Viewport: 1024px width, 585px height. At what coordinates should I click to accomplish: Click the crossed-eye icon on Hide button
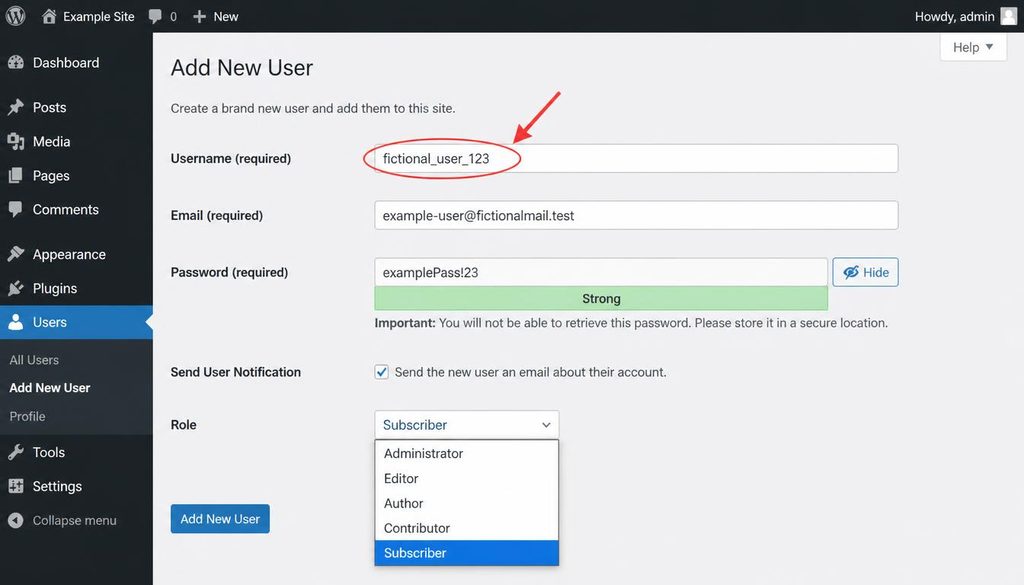point(850,272)
